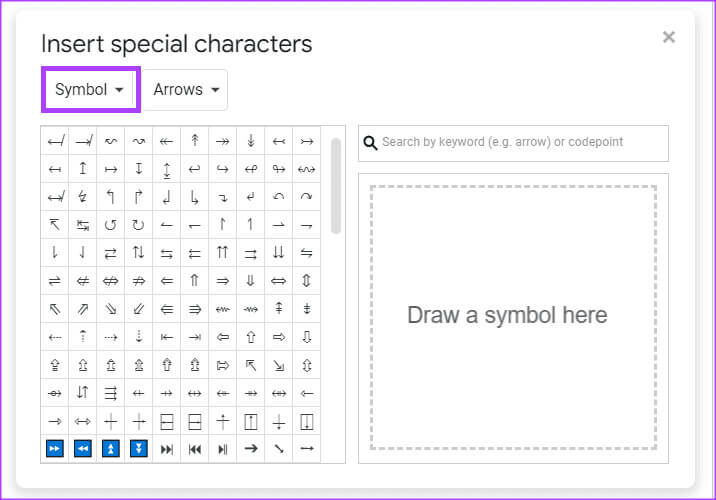This screenshot has width=716, height=500.
Task: Insert the blue double down triangle symbol
Action: pyautogui.click(x=139, y=449)
